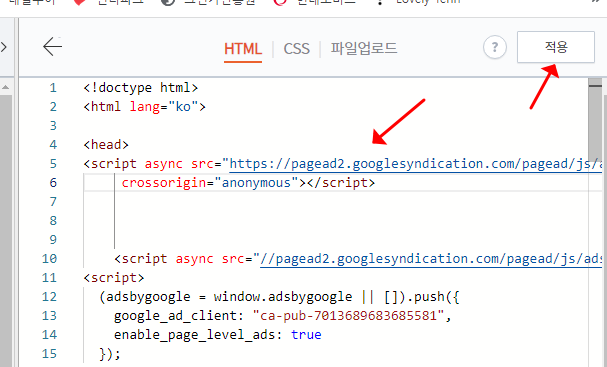Click line number 1 in gutter

[x=53, y=88]
